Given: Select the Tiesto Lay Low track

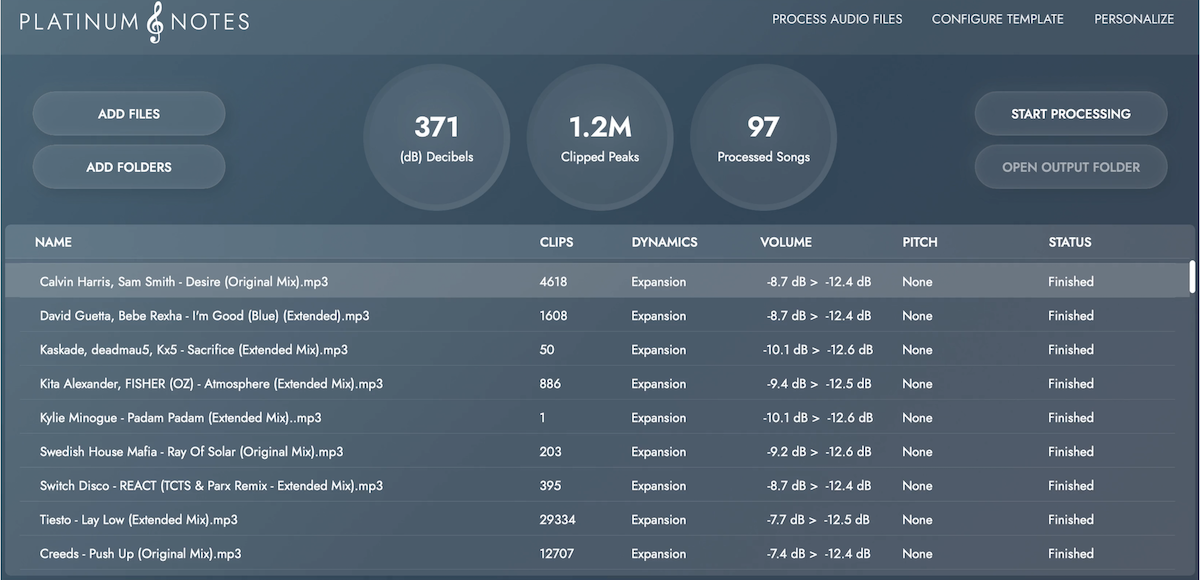Looking at the screenshot, I should click(400, 519).
